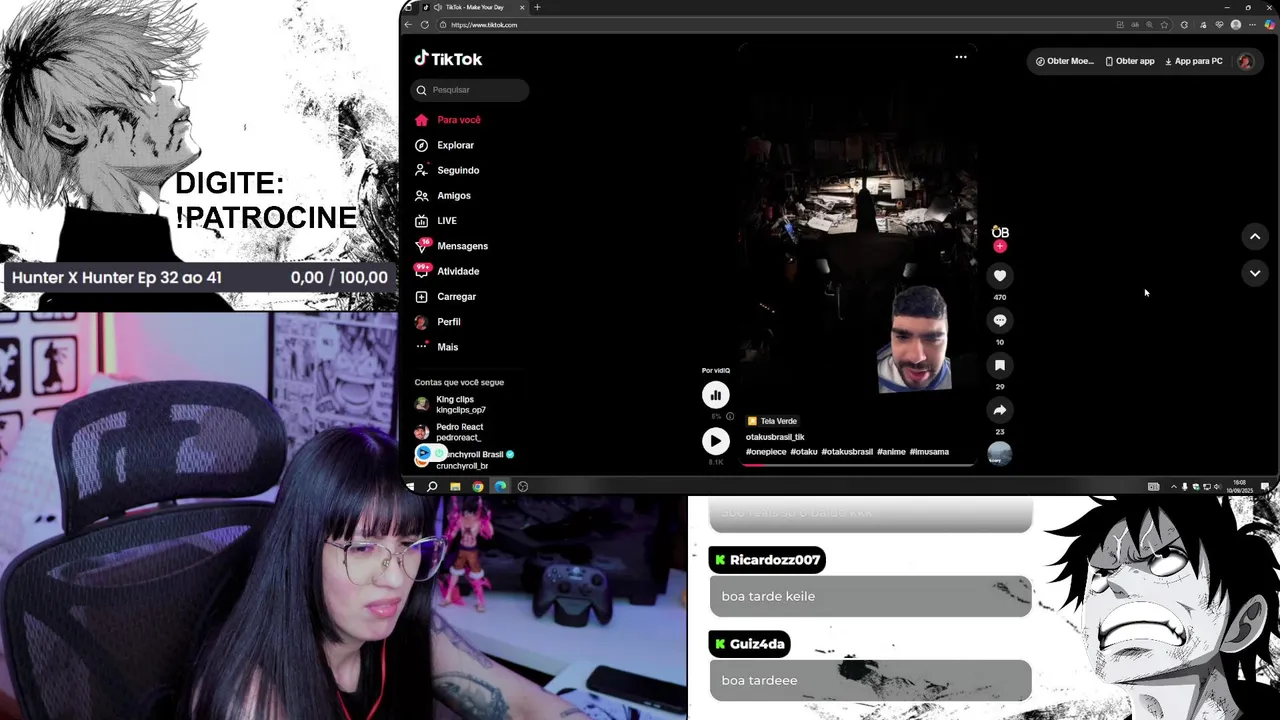1280x720 pixels.
Task: Open browser settings ellipsis menu
Action: (1252, 25)
